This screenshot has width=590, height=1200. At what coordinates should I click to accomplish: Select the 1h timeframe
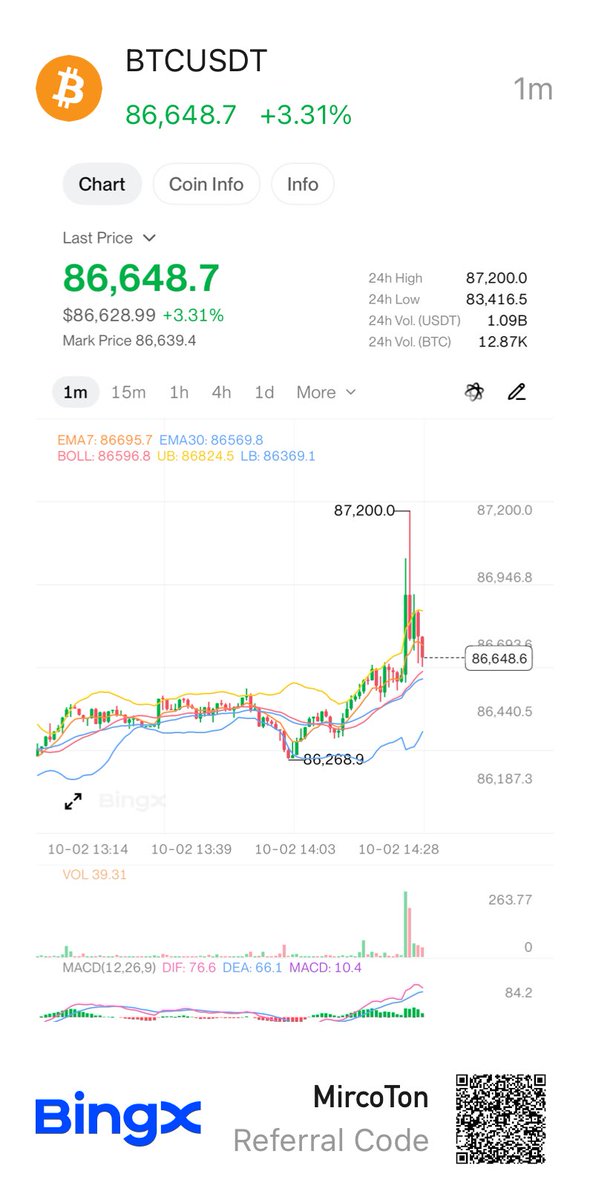click(178, 392)
